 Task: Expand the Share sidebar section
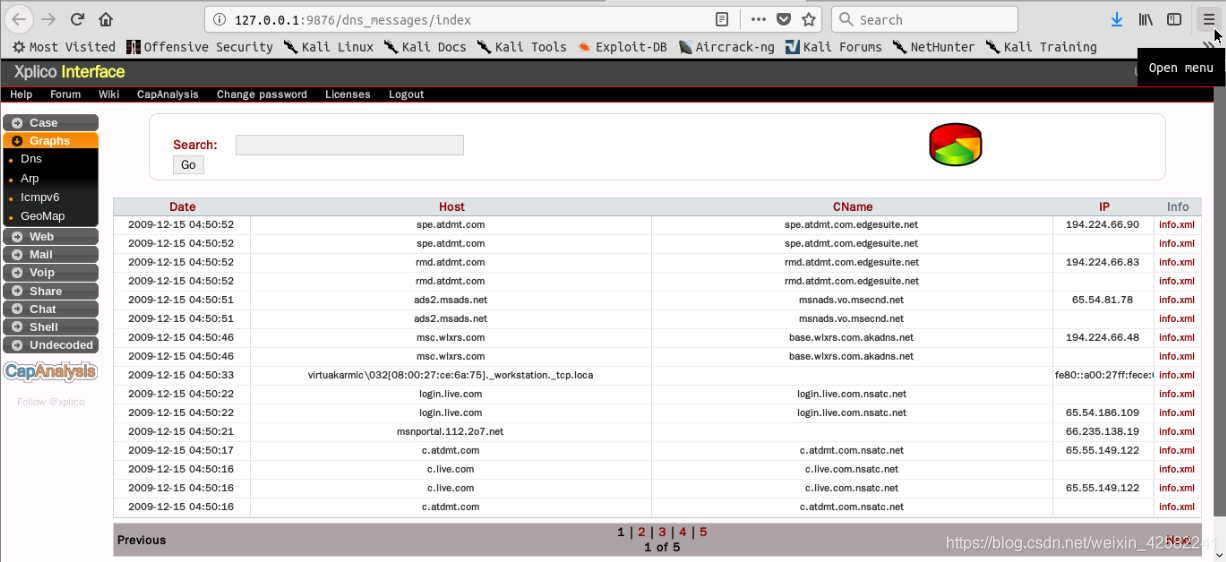click(51, 290)
